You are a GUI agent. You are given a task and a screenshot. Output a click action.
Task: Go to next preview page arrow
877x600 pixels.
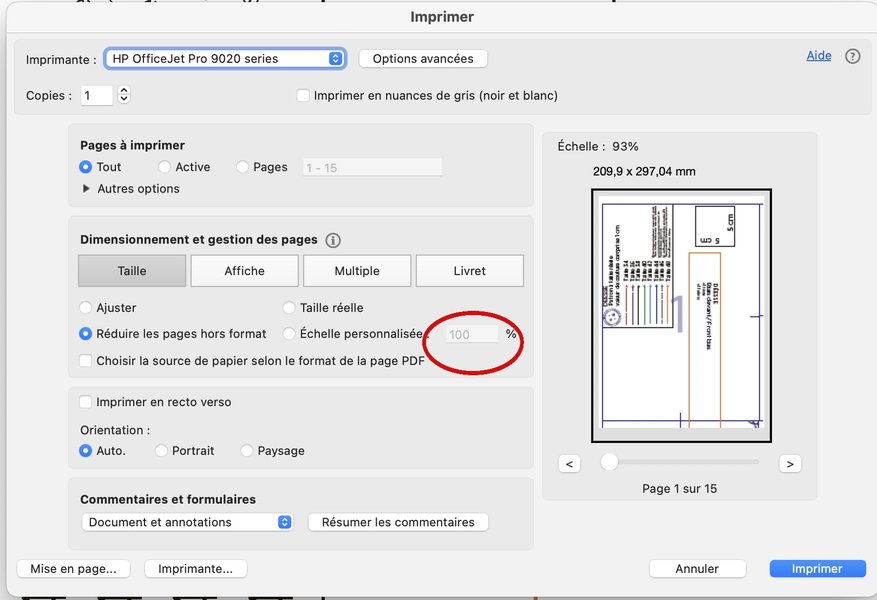click(x=790, y=464)
